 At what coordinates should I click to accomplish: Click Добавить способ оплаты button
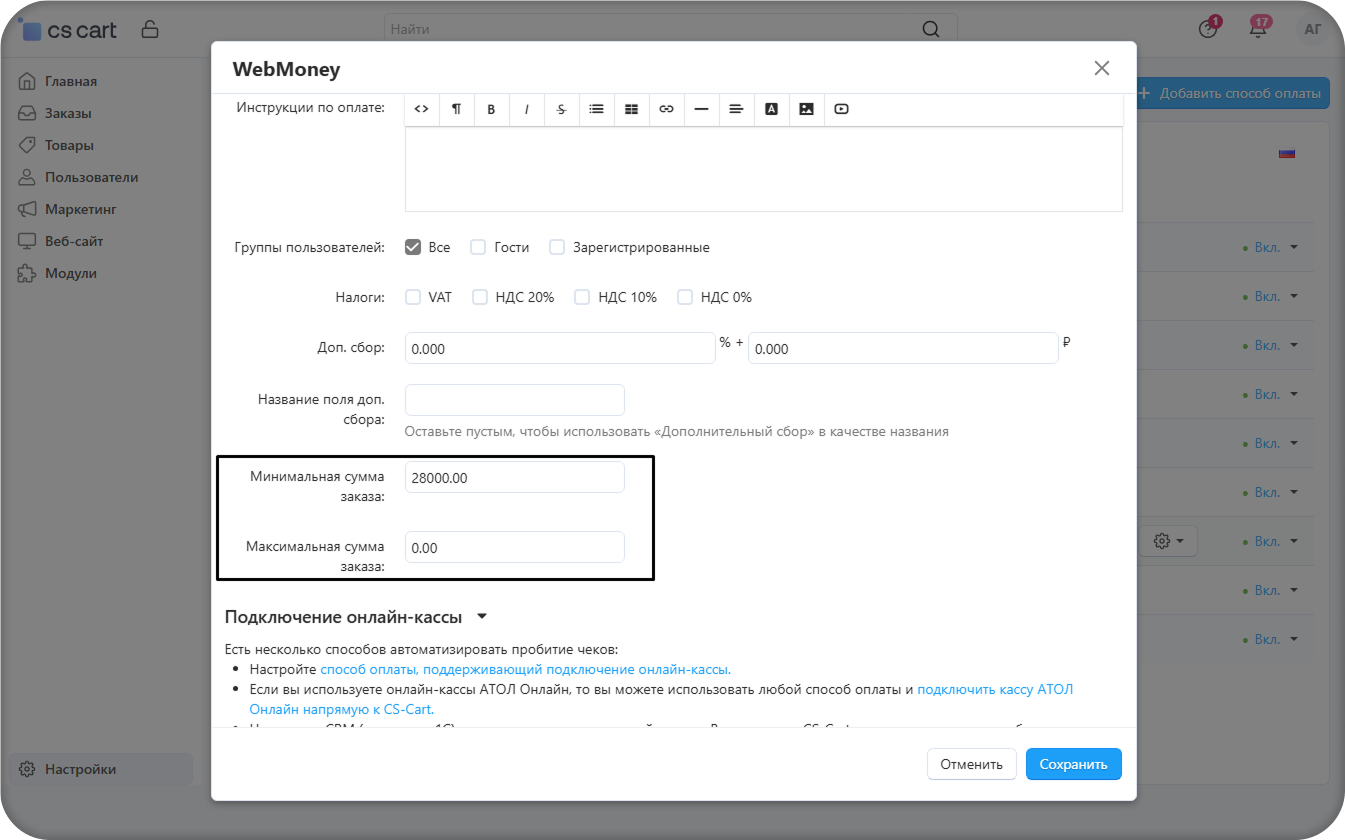(1232, 93)
